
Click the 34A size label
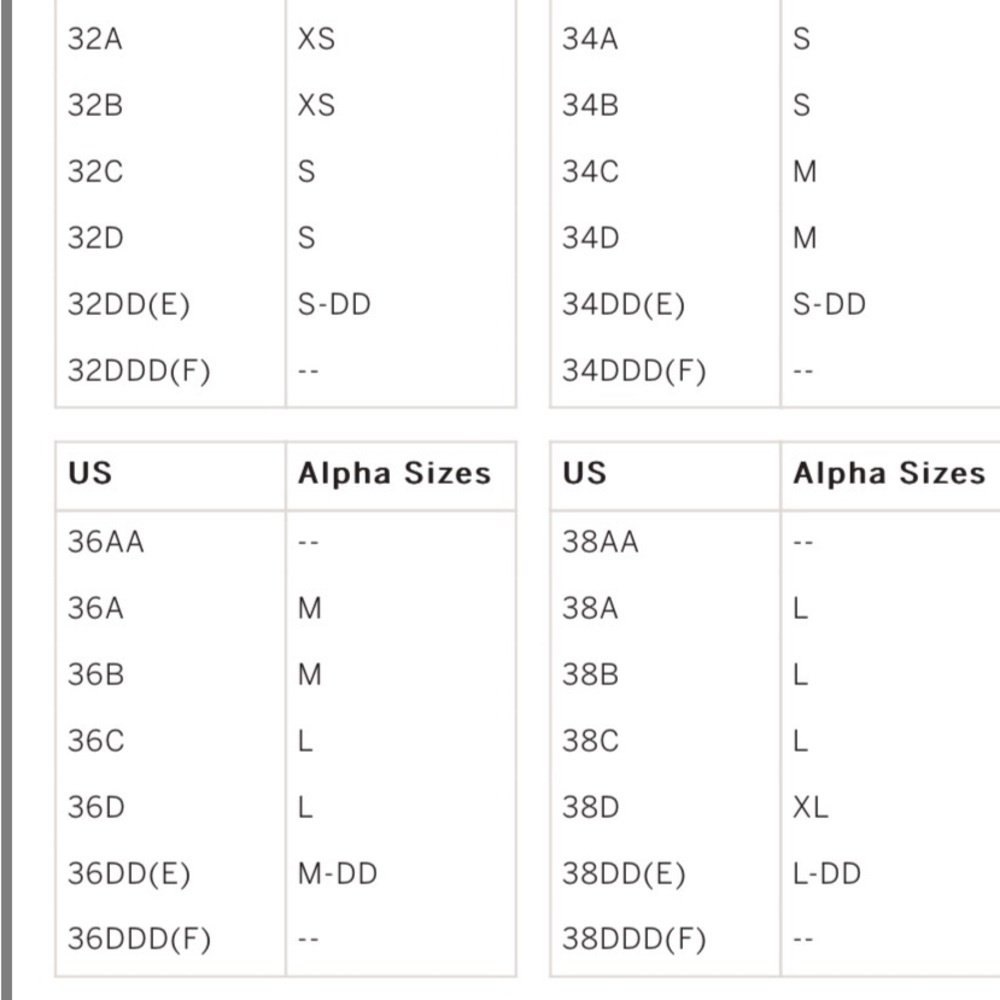(x=590, y=39)
